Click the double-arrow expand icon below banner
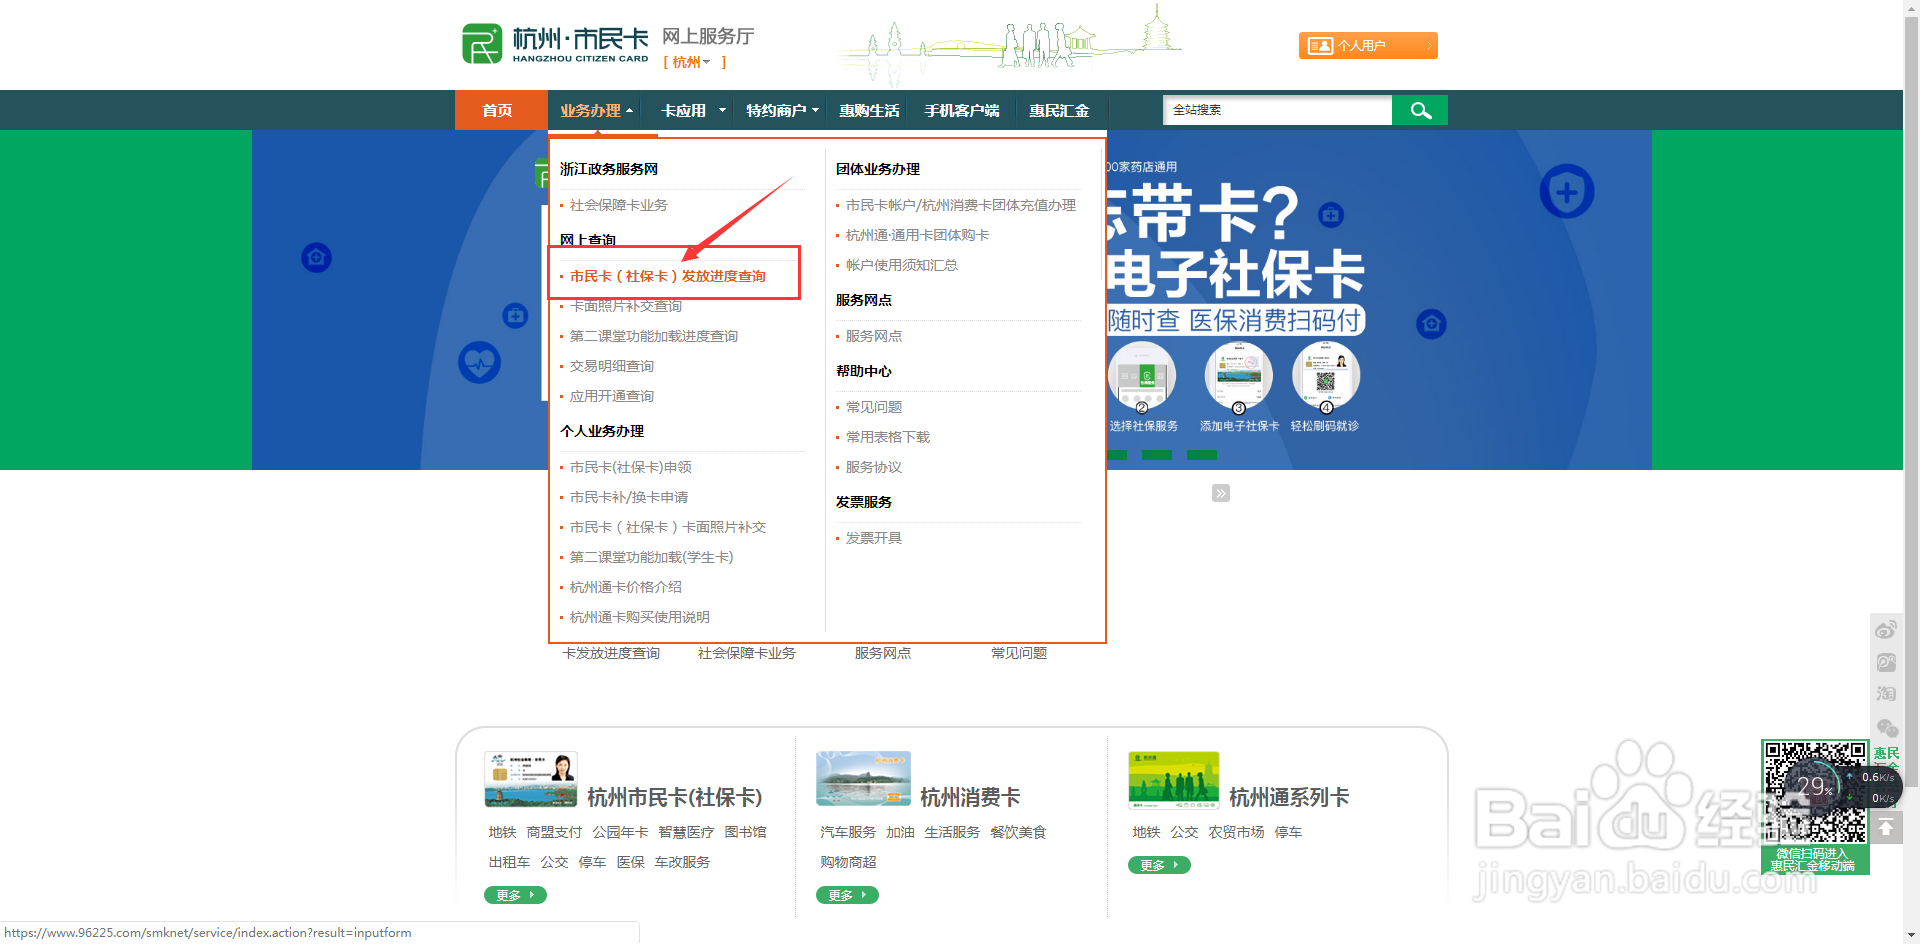The image size is (1920, 944). (x=1221, y=493)
